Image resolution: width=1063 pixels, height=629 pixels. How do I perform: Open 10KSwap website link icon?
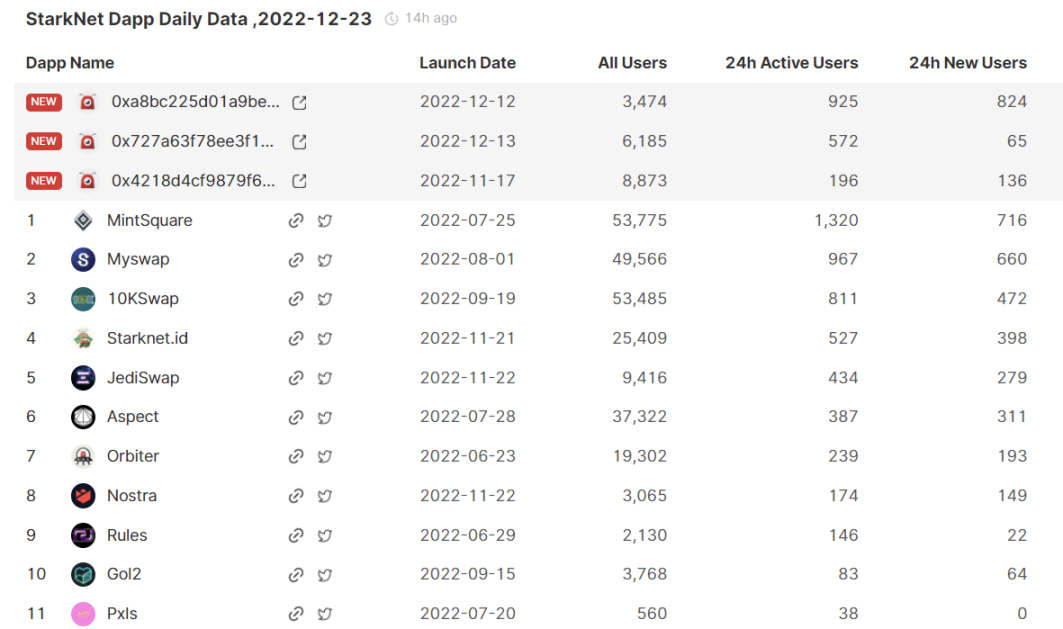coord(296,299)
